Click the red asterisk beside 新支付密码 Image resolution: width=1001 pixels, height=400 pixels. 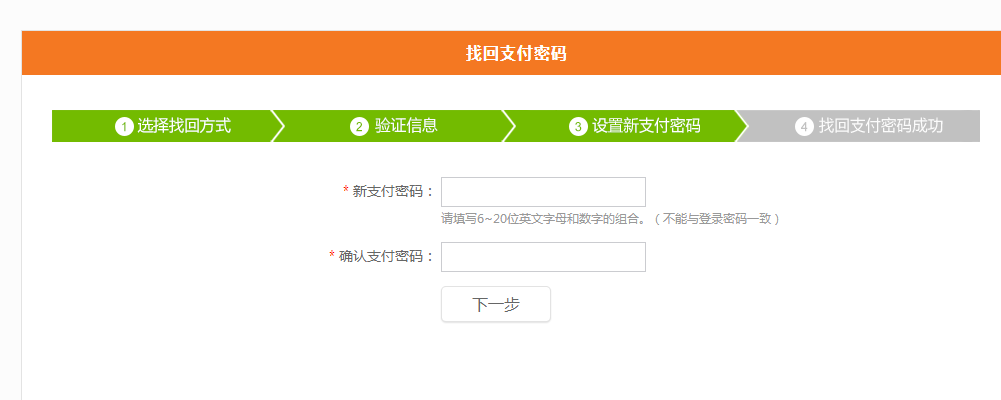345,190
